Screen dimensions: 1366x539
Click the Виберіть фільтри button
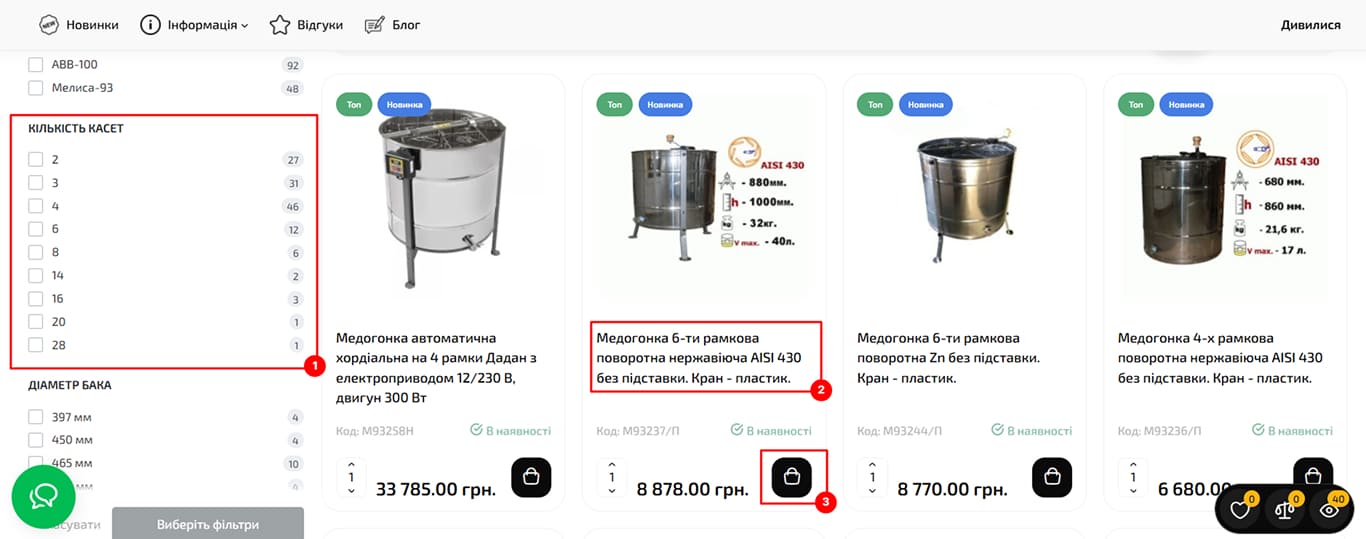coord(208,524)
